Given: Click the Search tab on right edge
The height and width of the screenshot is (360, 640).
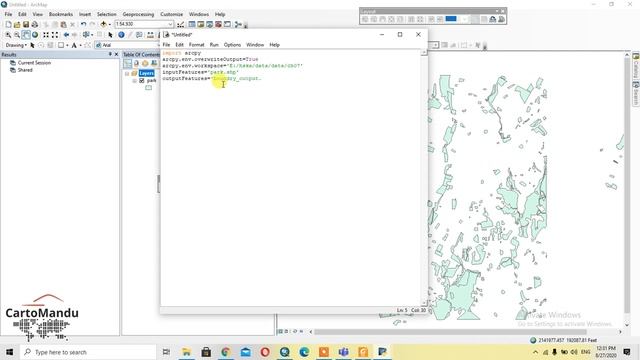Looking at the screenshot, I should [636, 94].
